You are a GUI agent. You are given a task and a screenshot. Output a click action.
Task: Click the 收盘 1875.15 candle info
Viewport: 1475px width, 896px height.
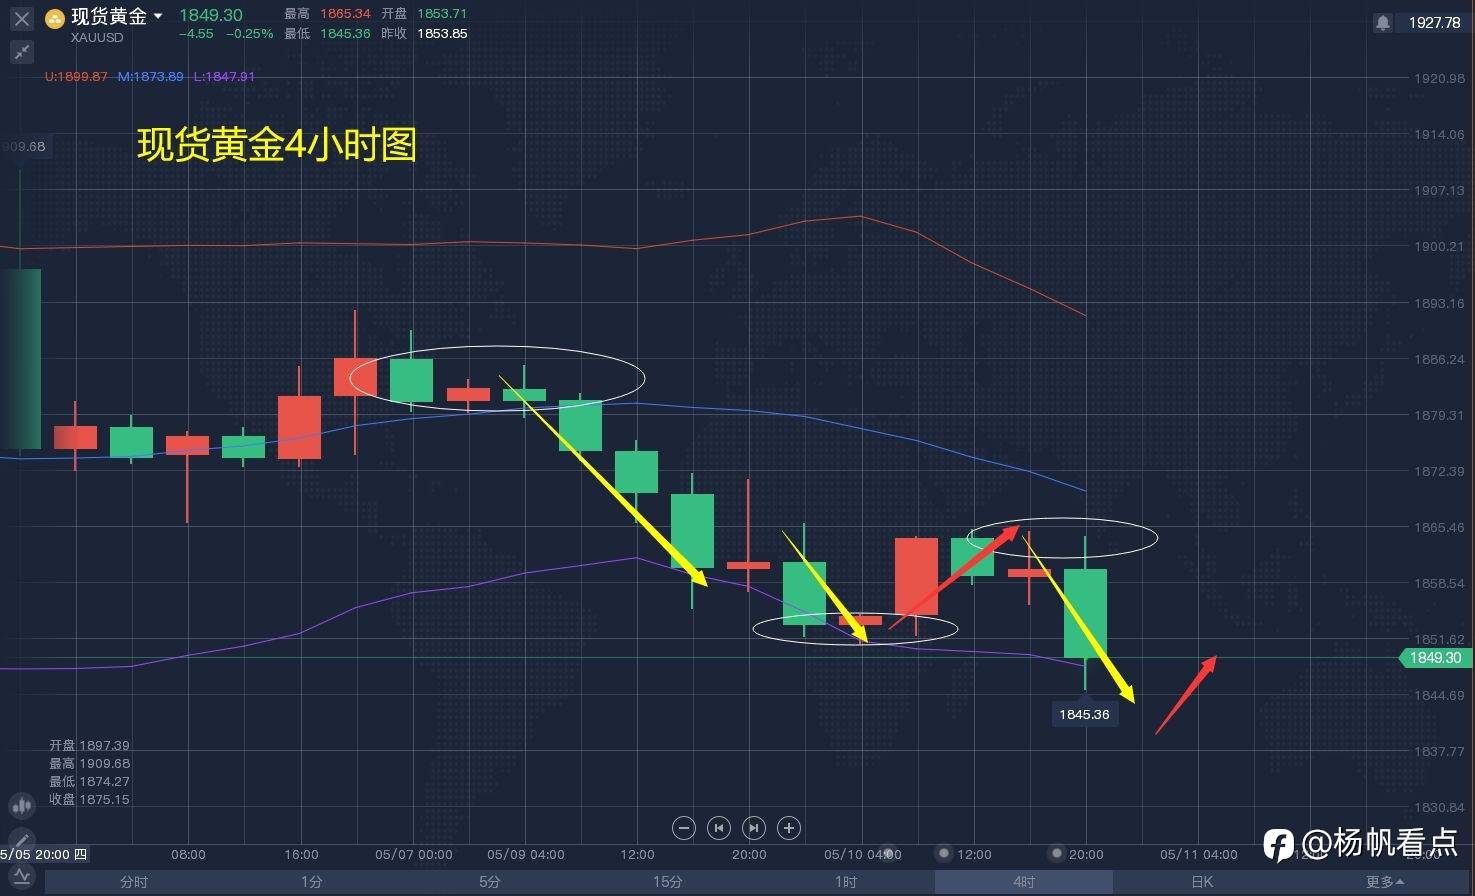[x=89, y=799]
